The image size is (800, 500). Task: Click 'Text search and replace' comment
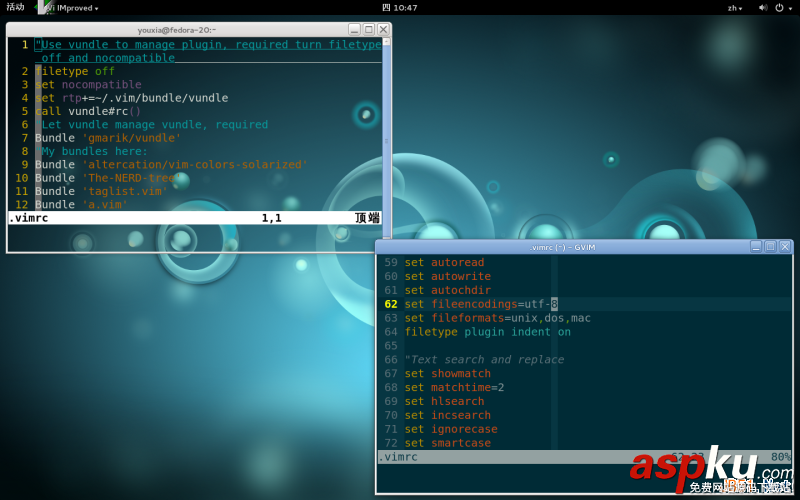coord(484,360)
